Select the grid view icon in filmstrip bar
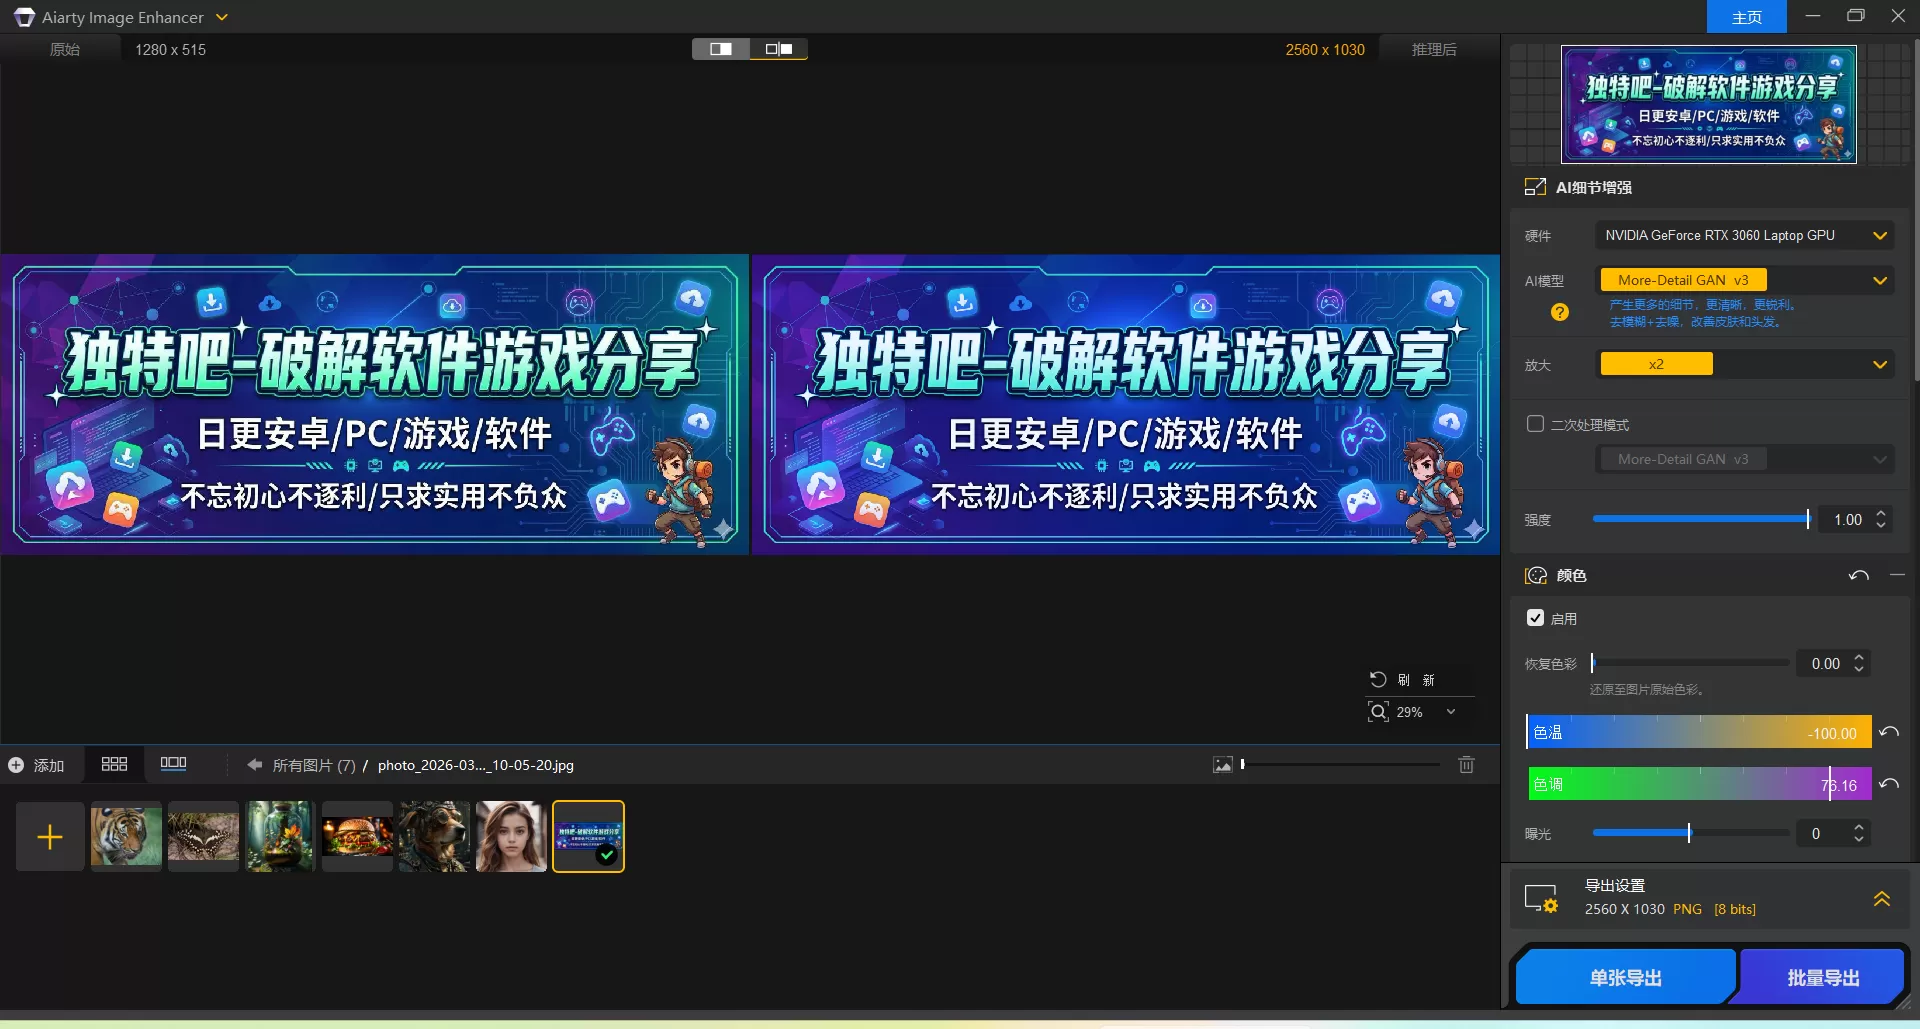 (114, 764)
